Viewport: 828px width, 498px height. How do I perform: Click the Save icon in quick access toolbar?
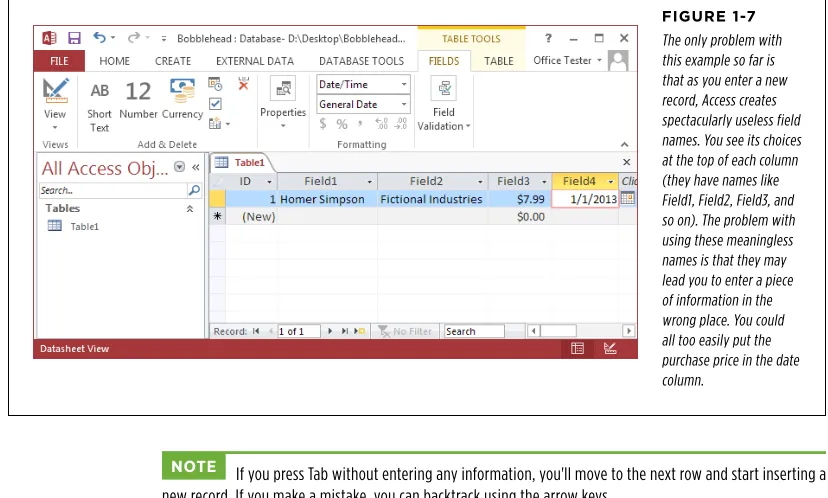(74, 38)
